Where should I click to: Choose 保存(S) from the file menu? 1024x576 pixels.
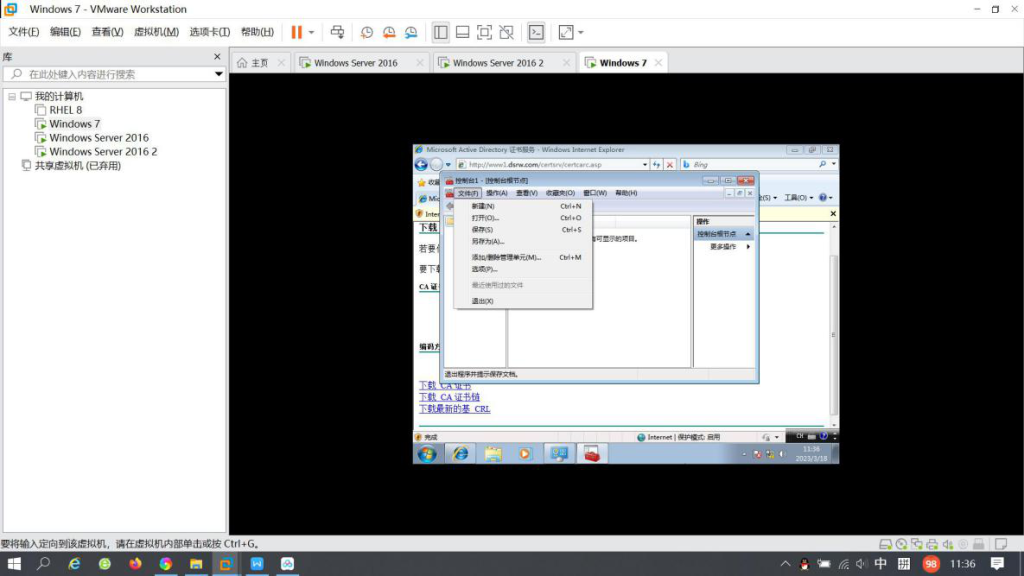click(524, 229)
